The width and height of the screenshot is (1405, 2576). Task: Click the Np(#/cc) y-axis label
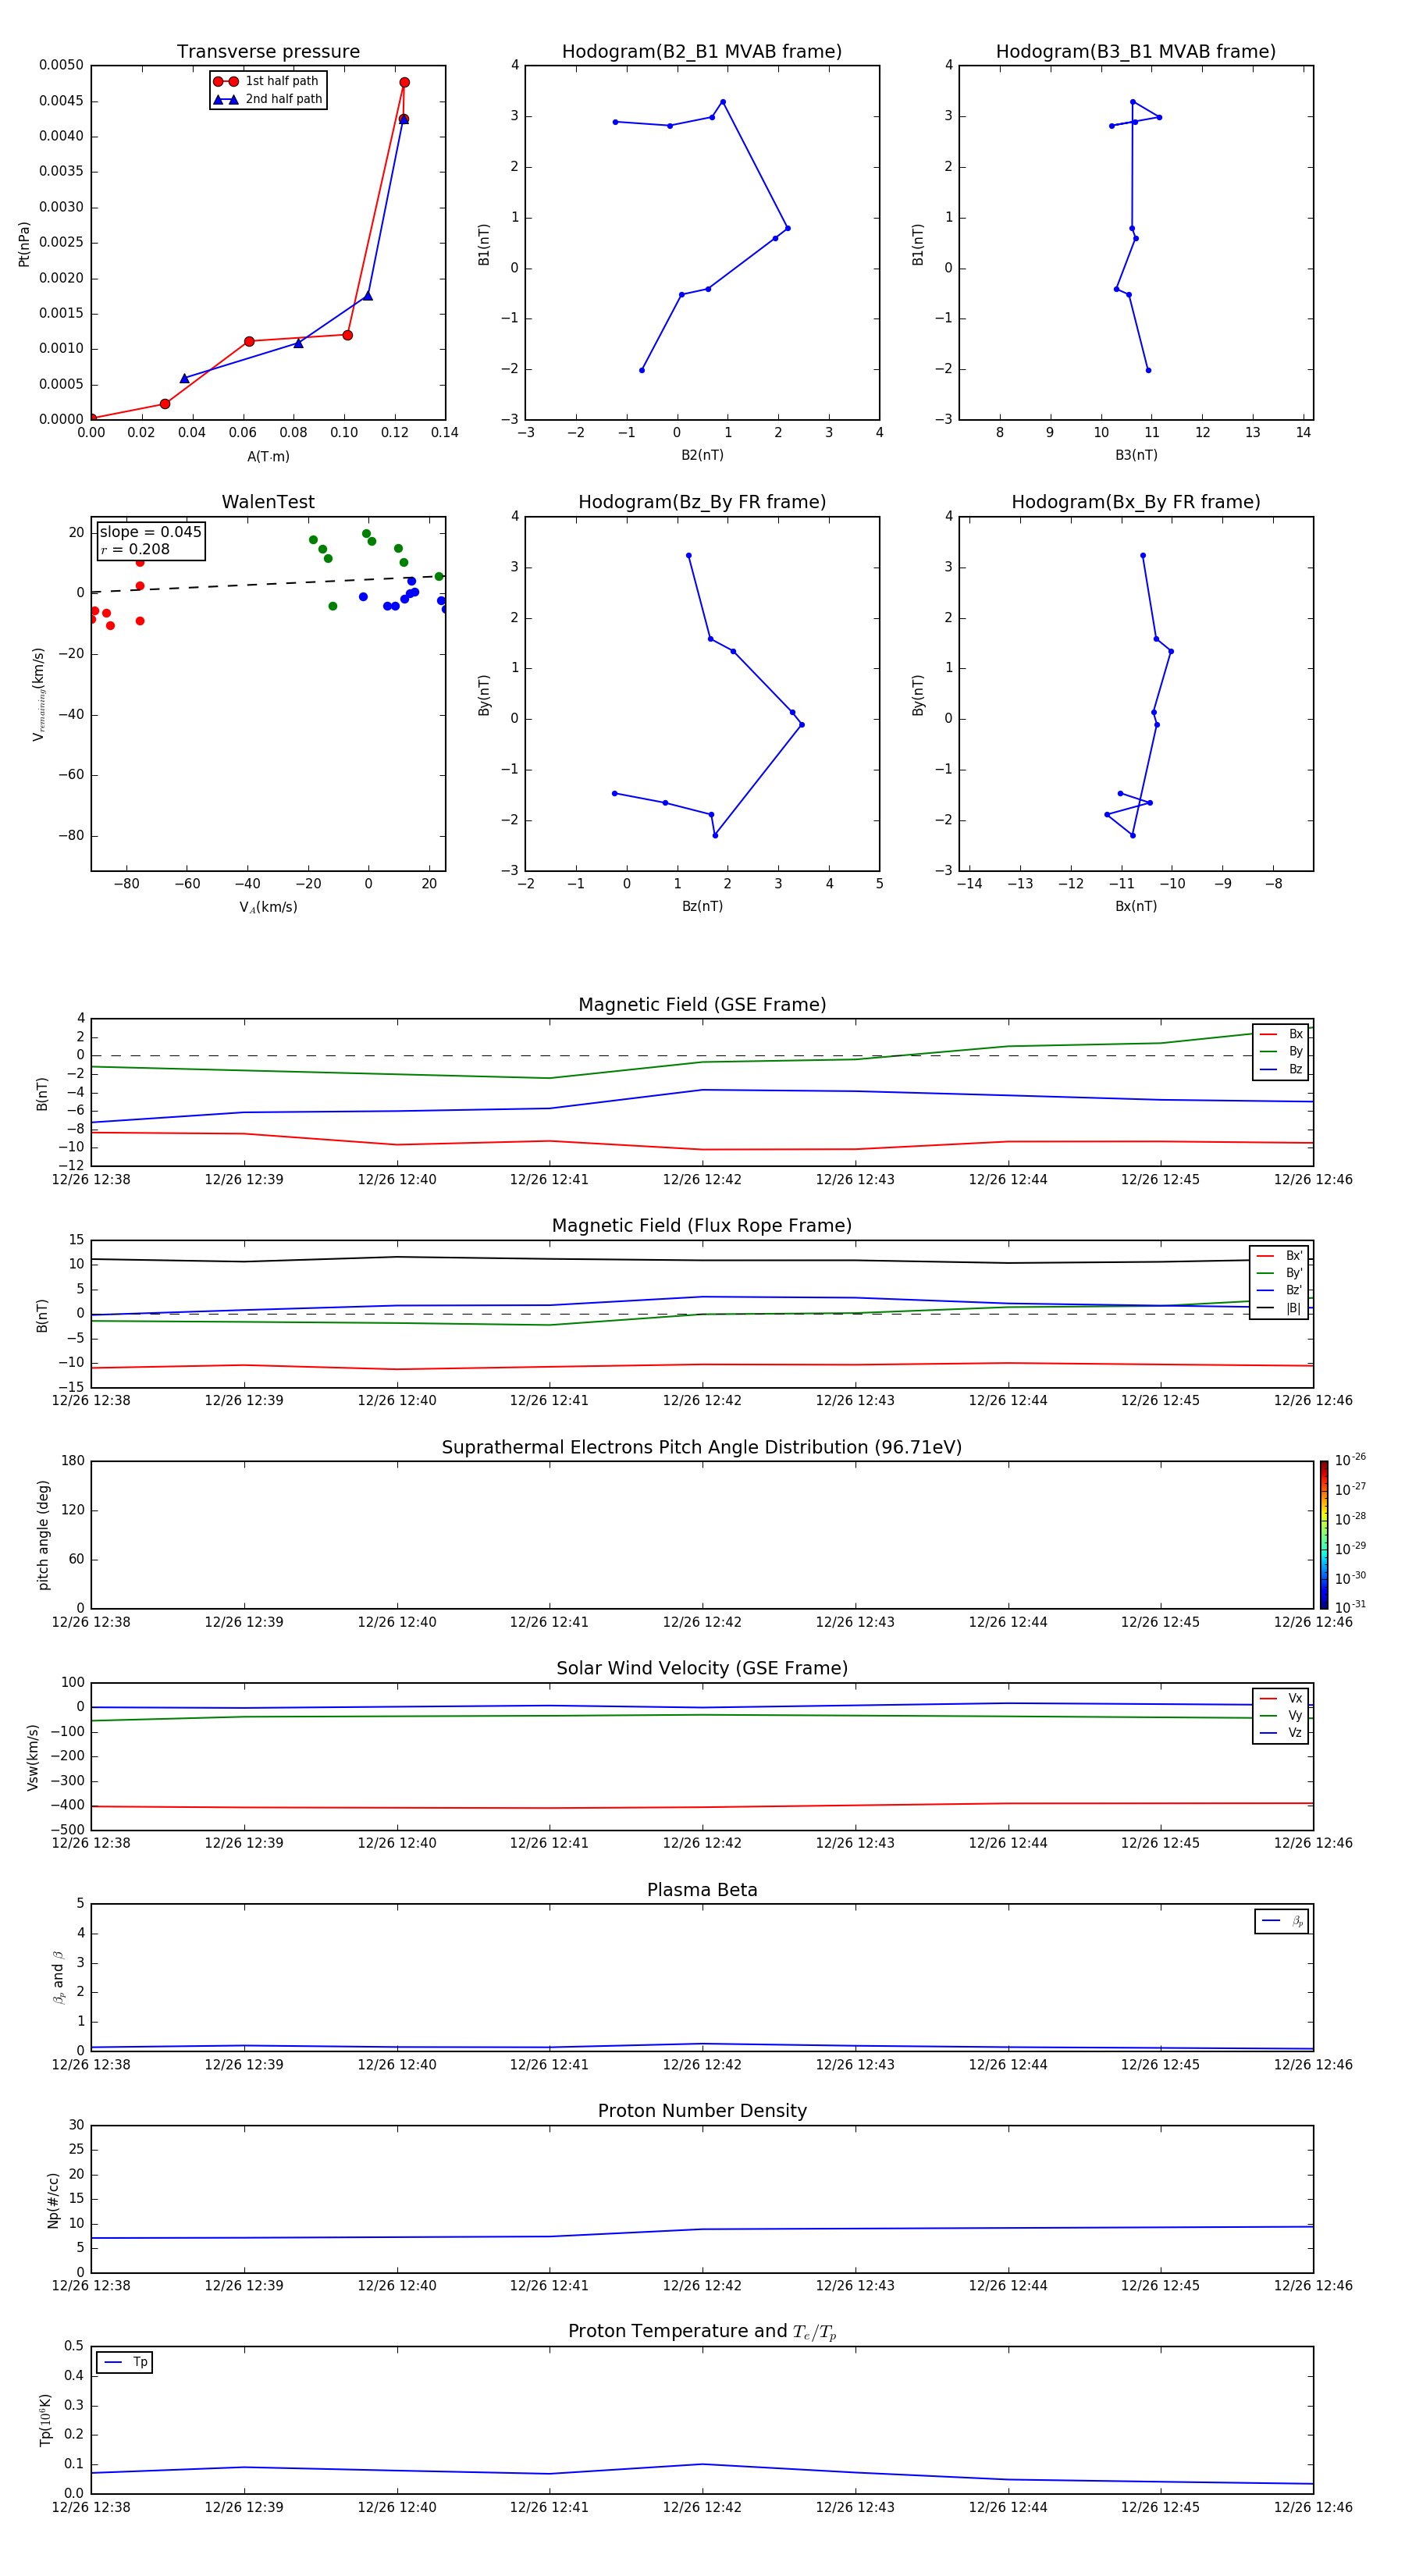click(x=53, y=2200)
